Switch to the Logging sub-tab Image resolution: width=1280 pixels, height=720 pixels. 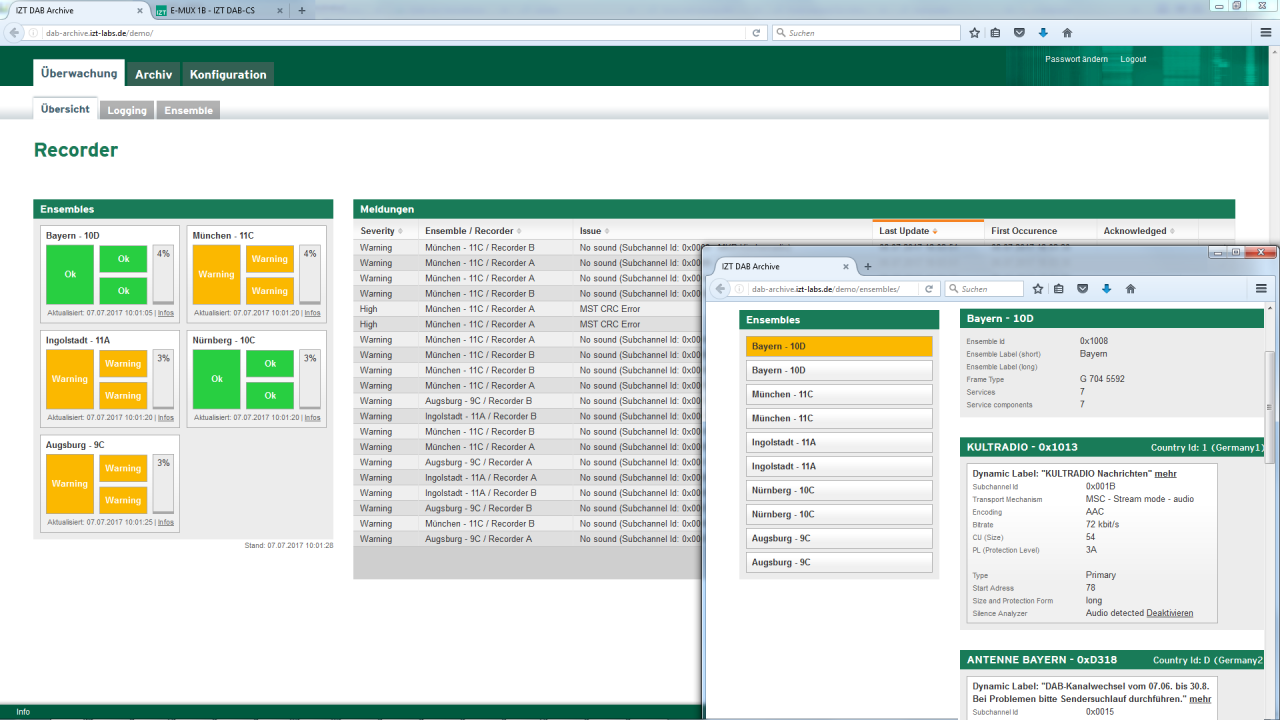(127, 110)
